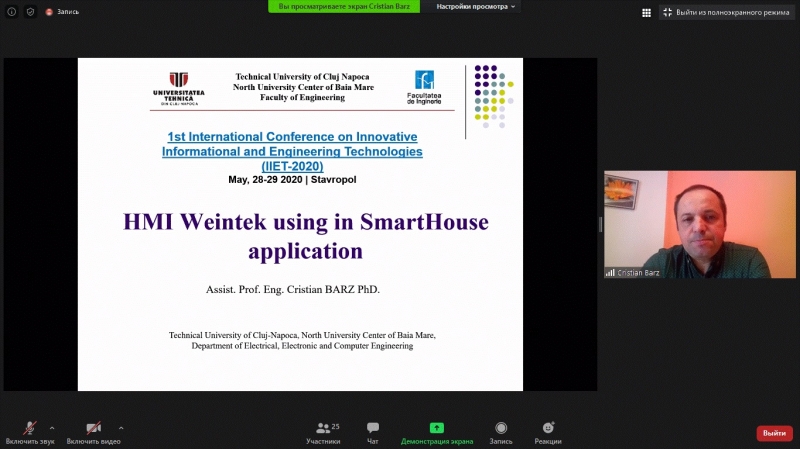Open the meeting info icon

tap(11, 12)
